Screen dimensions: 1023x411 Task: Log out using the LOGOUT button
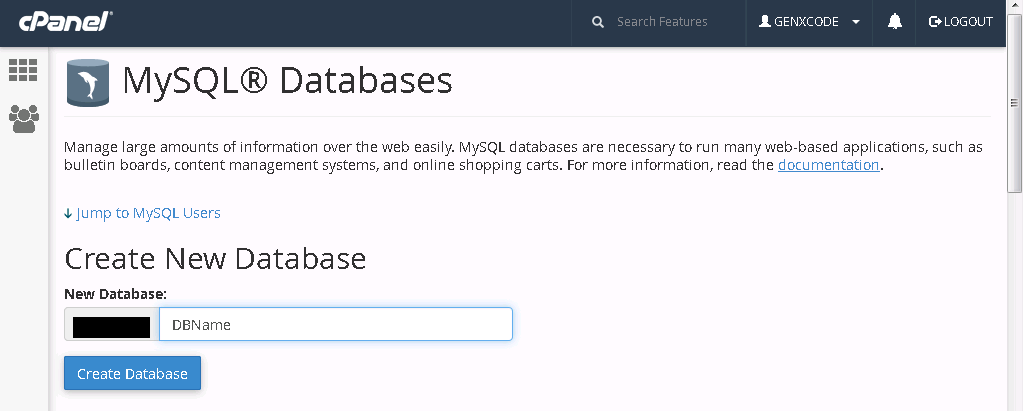(960, 22)
